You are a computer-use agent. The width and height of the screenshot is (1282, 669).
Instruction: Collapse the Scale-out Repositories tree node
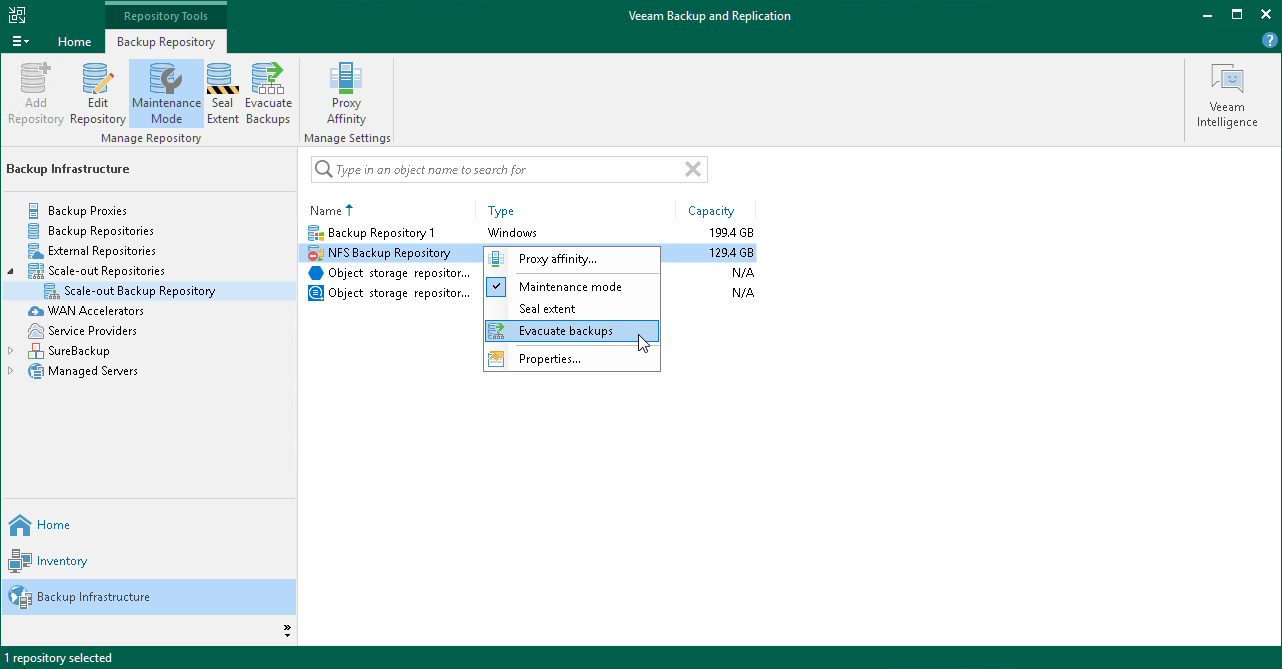(x=8, y=270)
